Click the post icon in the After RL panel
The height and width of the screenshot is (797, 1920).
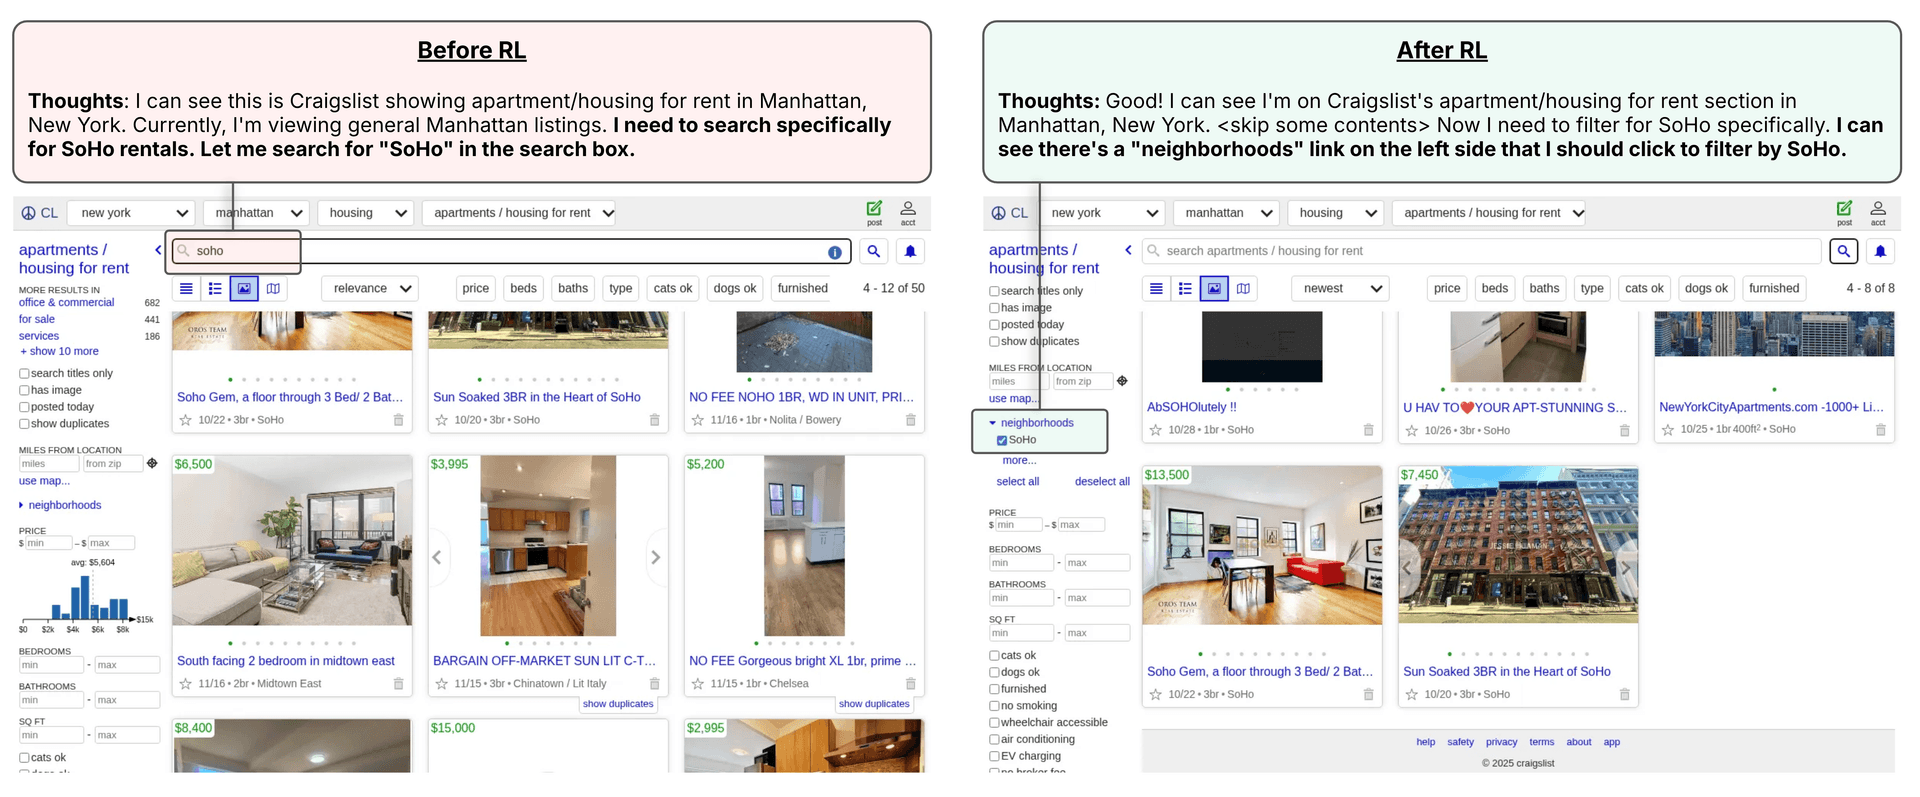(x=1844, y=211)
